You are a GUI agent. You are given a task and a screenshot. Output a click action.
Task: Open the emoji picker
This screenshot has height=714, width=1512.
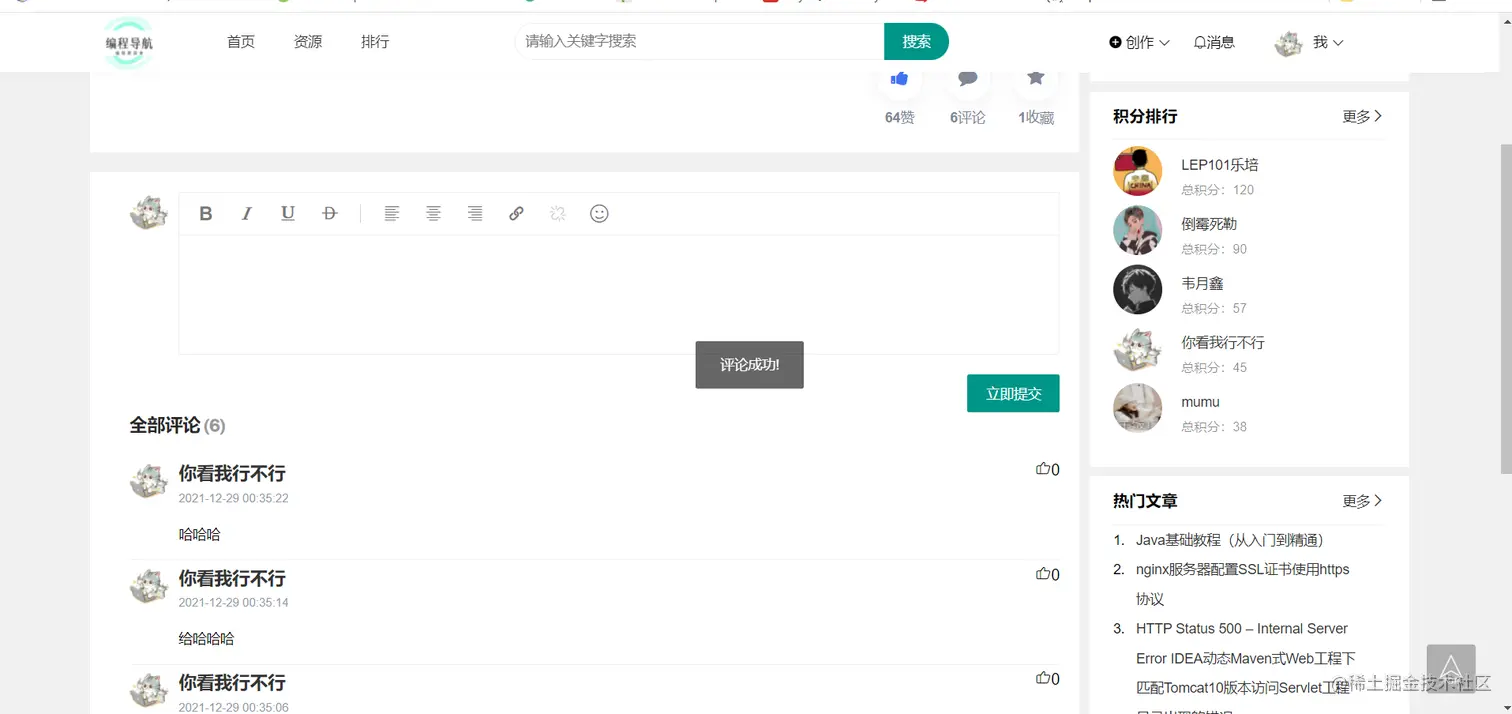tap(599, 213)
